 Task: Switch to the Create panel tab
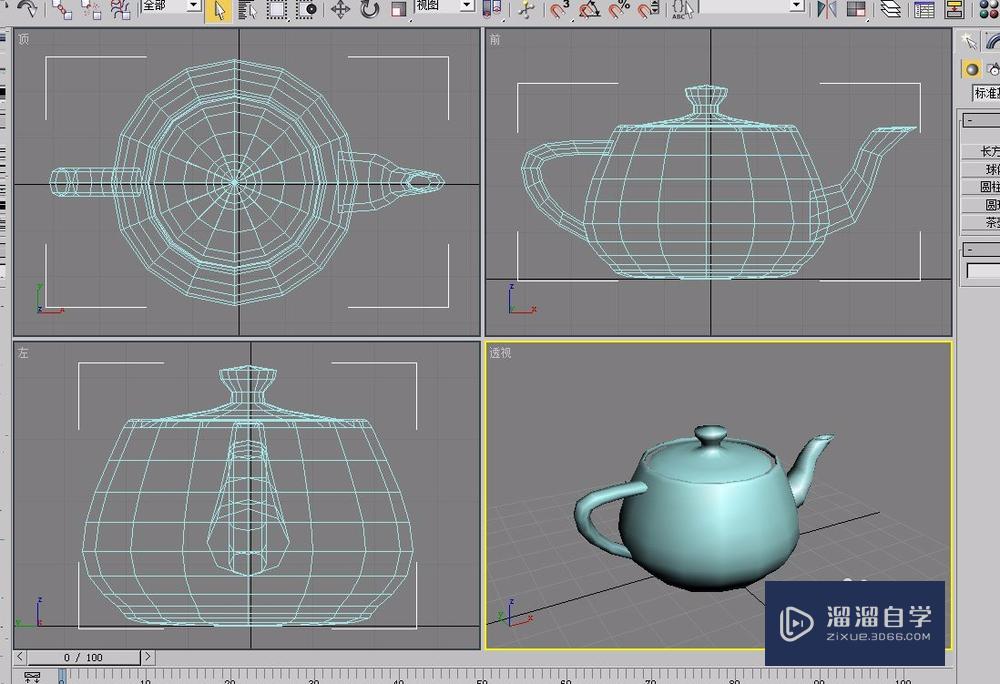(969, 41)
